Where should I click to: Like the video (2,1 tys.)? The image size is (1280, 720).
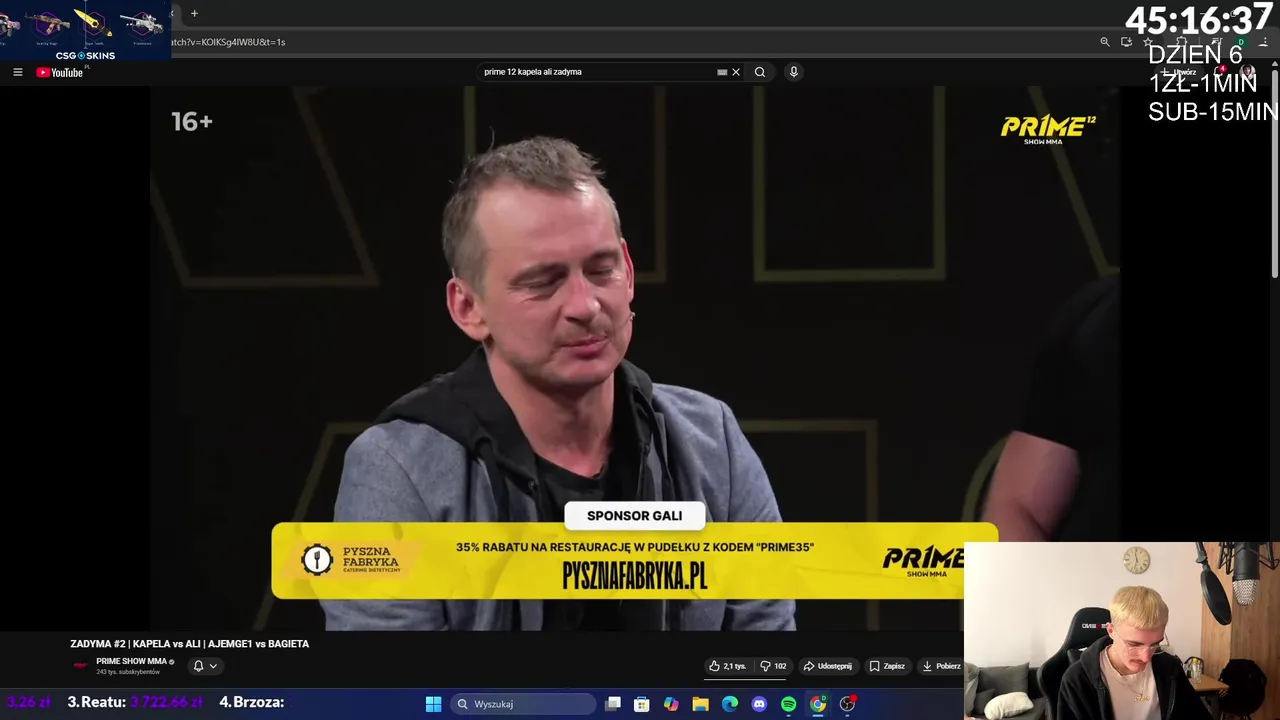(x=727, y=666)
